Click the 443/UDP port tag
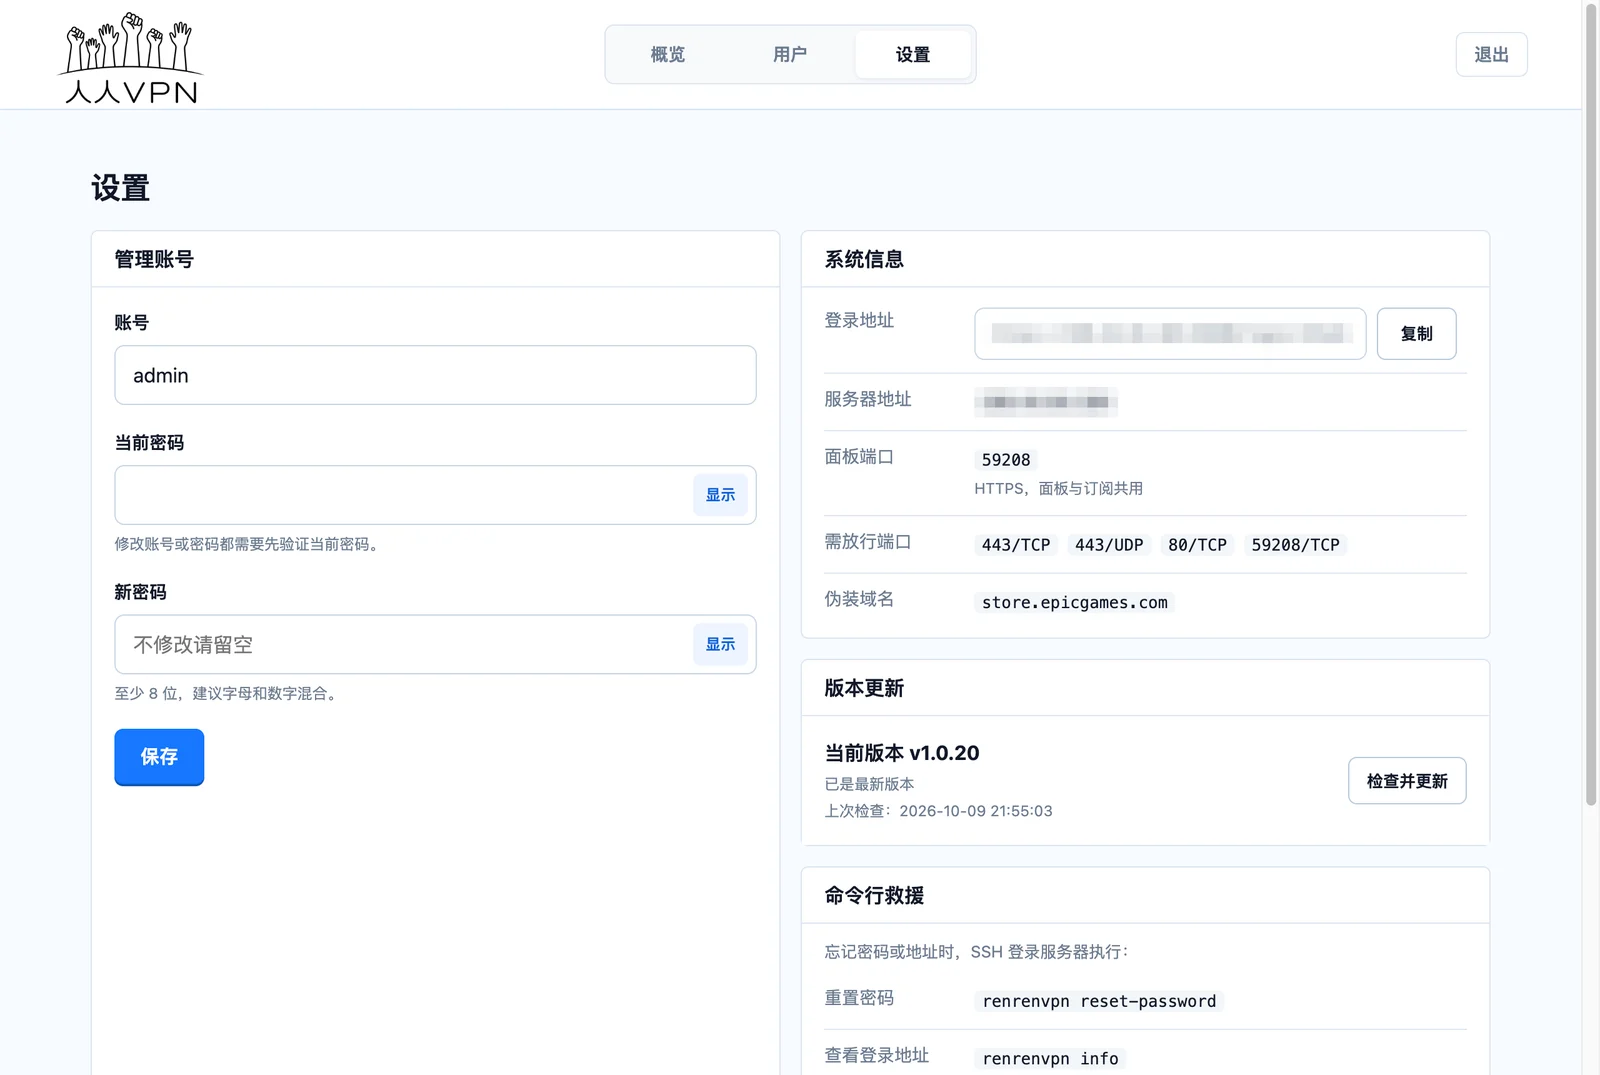 (x=1109, y=545)
